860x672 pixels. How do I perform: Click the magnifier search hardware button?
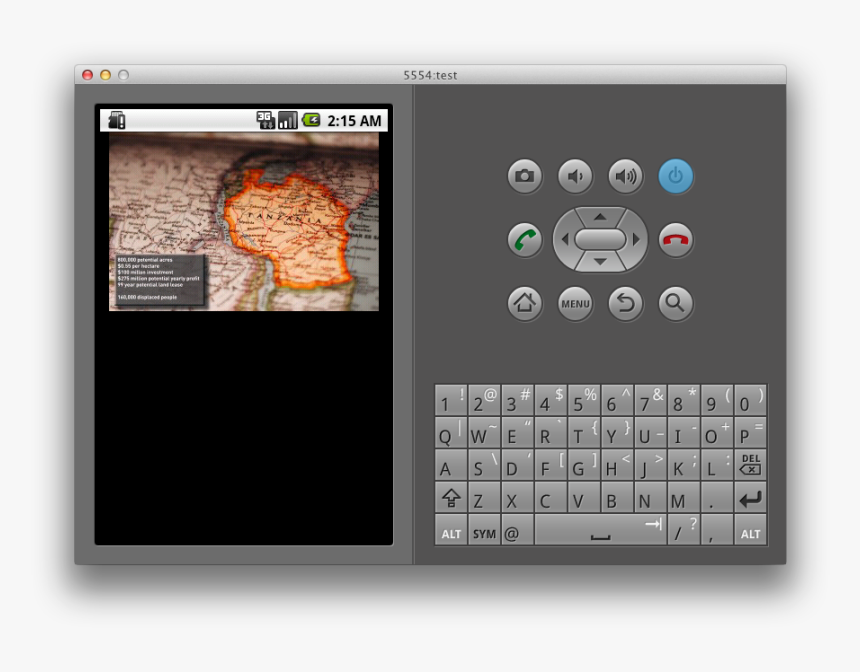(676, 303)
